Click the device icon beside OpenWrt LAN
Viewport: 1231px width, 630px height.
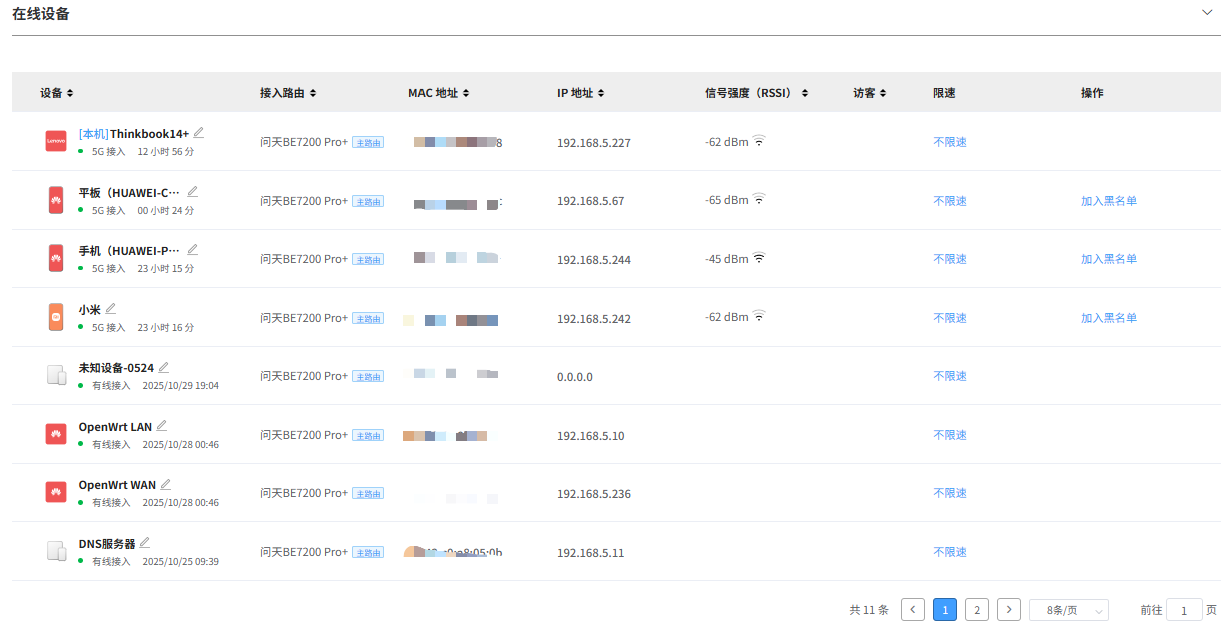[x=55, y=433]
